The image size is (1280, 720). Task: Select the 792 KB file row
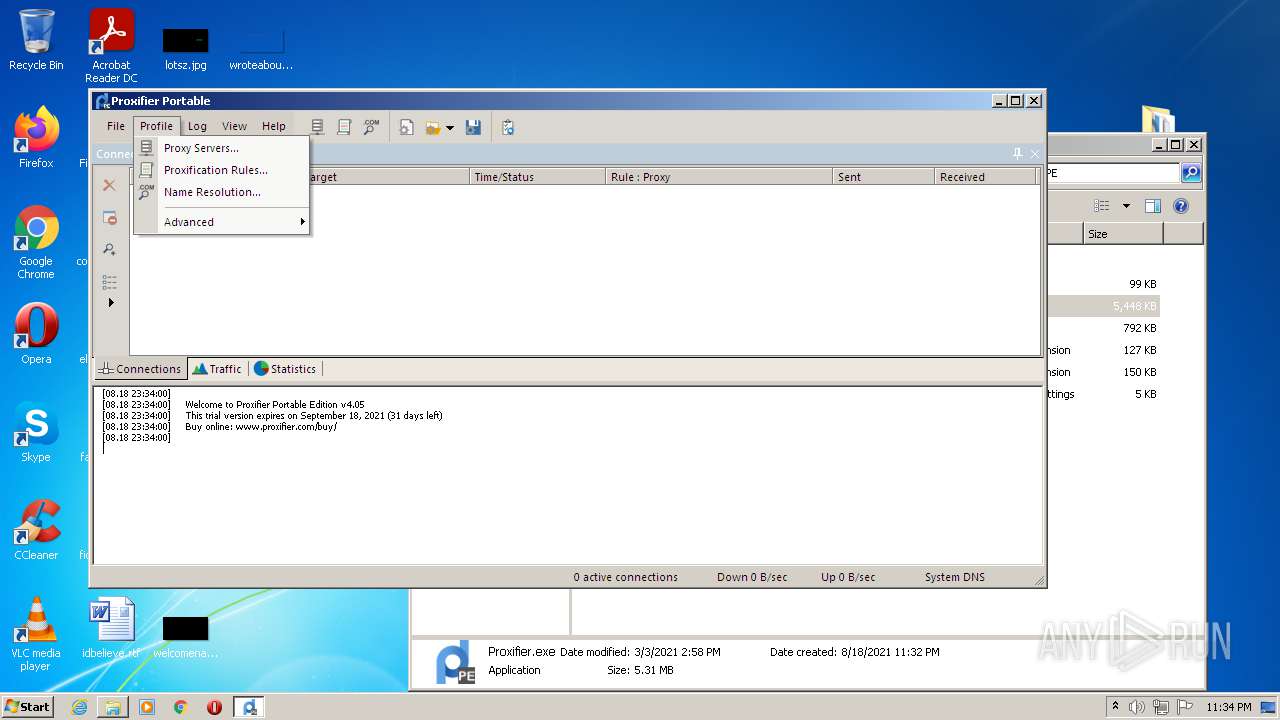coord(1104,328)
